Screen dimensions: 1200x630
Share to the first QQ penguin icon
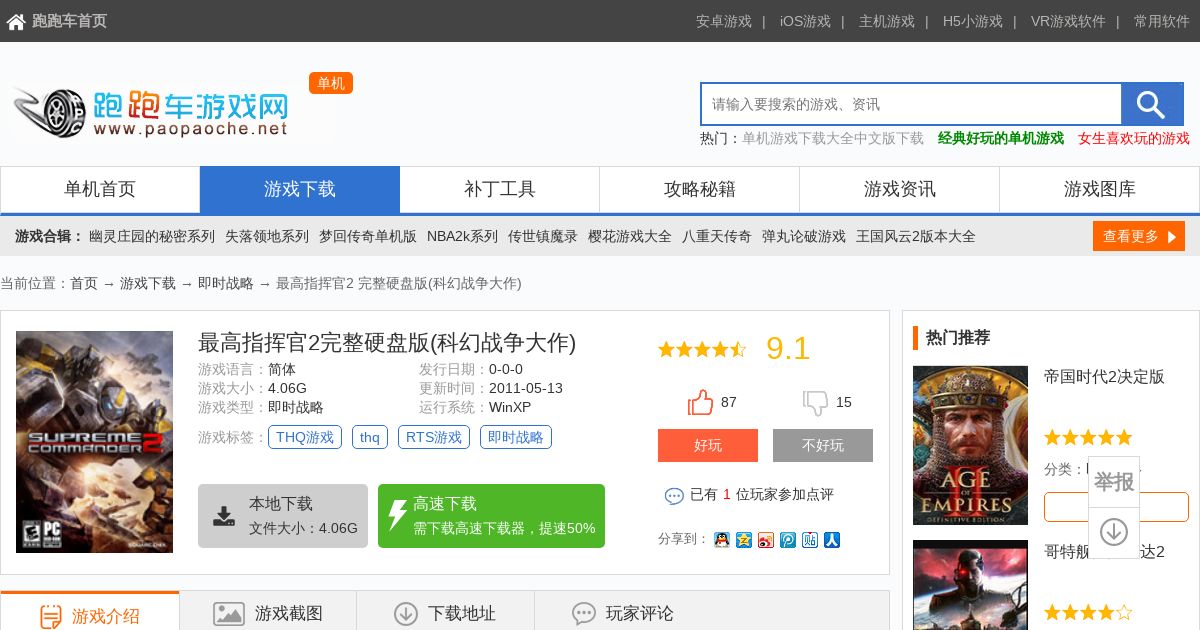point(722,540)
